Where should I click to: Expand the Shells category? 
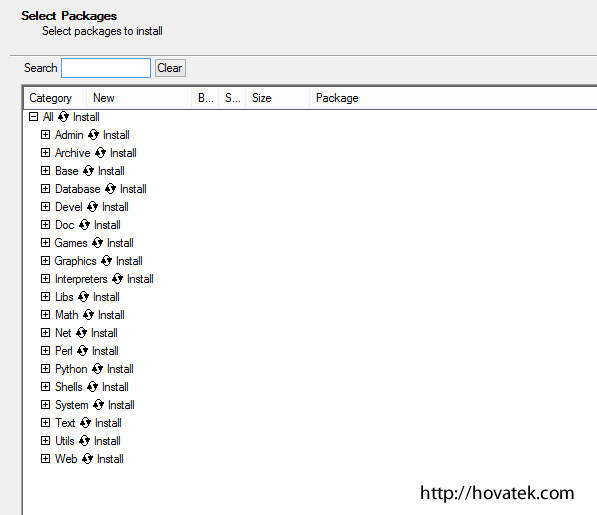45,386
